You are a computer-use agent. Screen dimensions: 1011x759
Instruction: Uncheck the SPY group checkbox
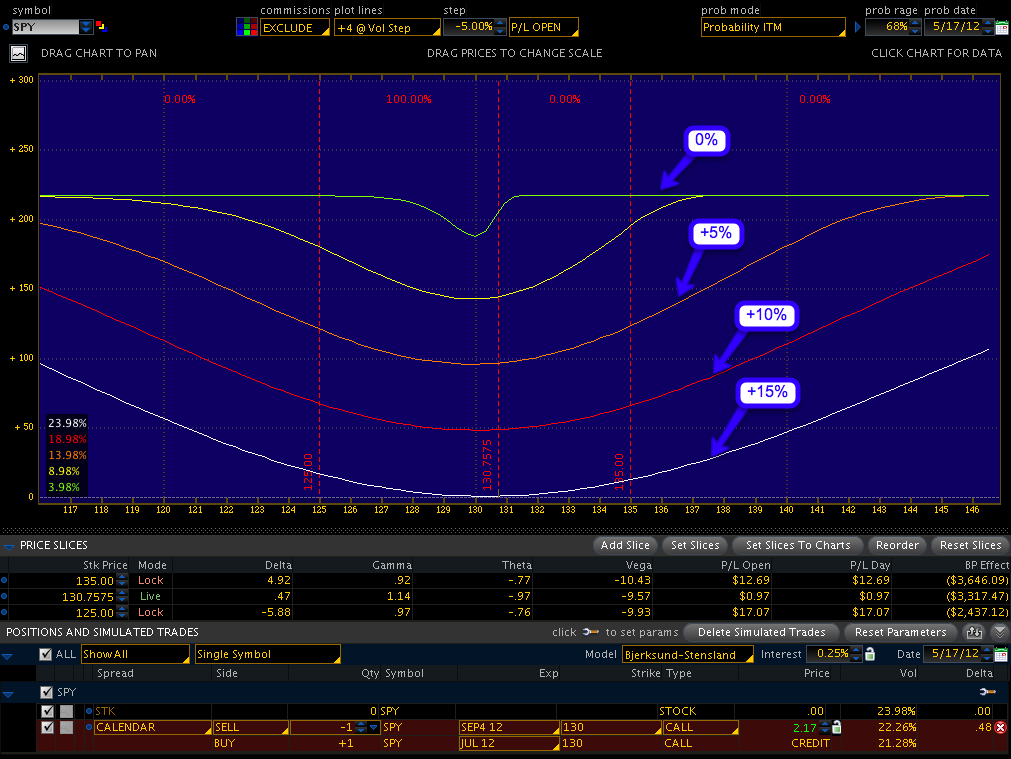point(46,692)
